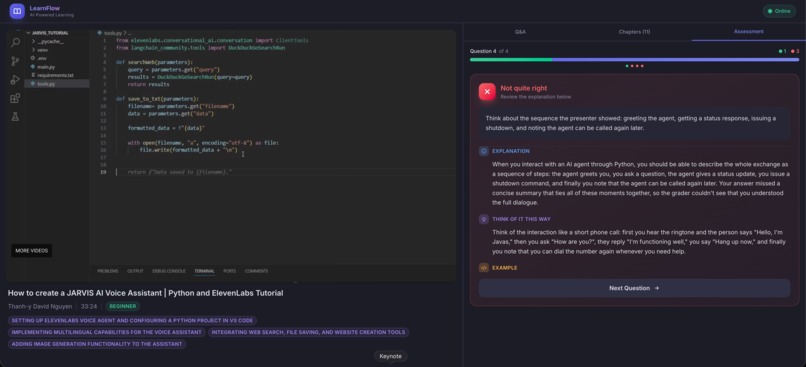Click the assessment question progress bar
806x367 pixels.
pos(634,60)
